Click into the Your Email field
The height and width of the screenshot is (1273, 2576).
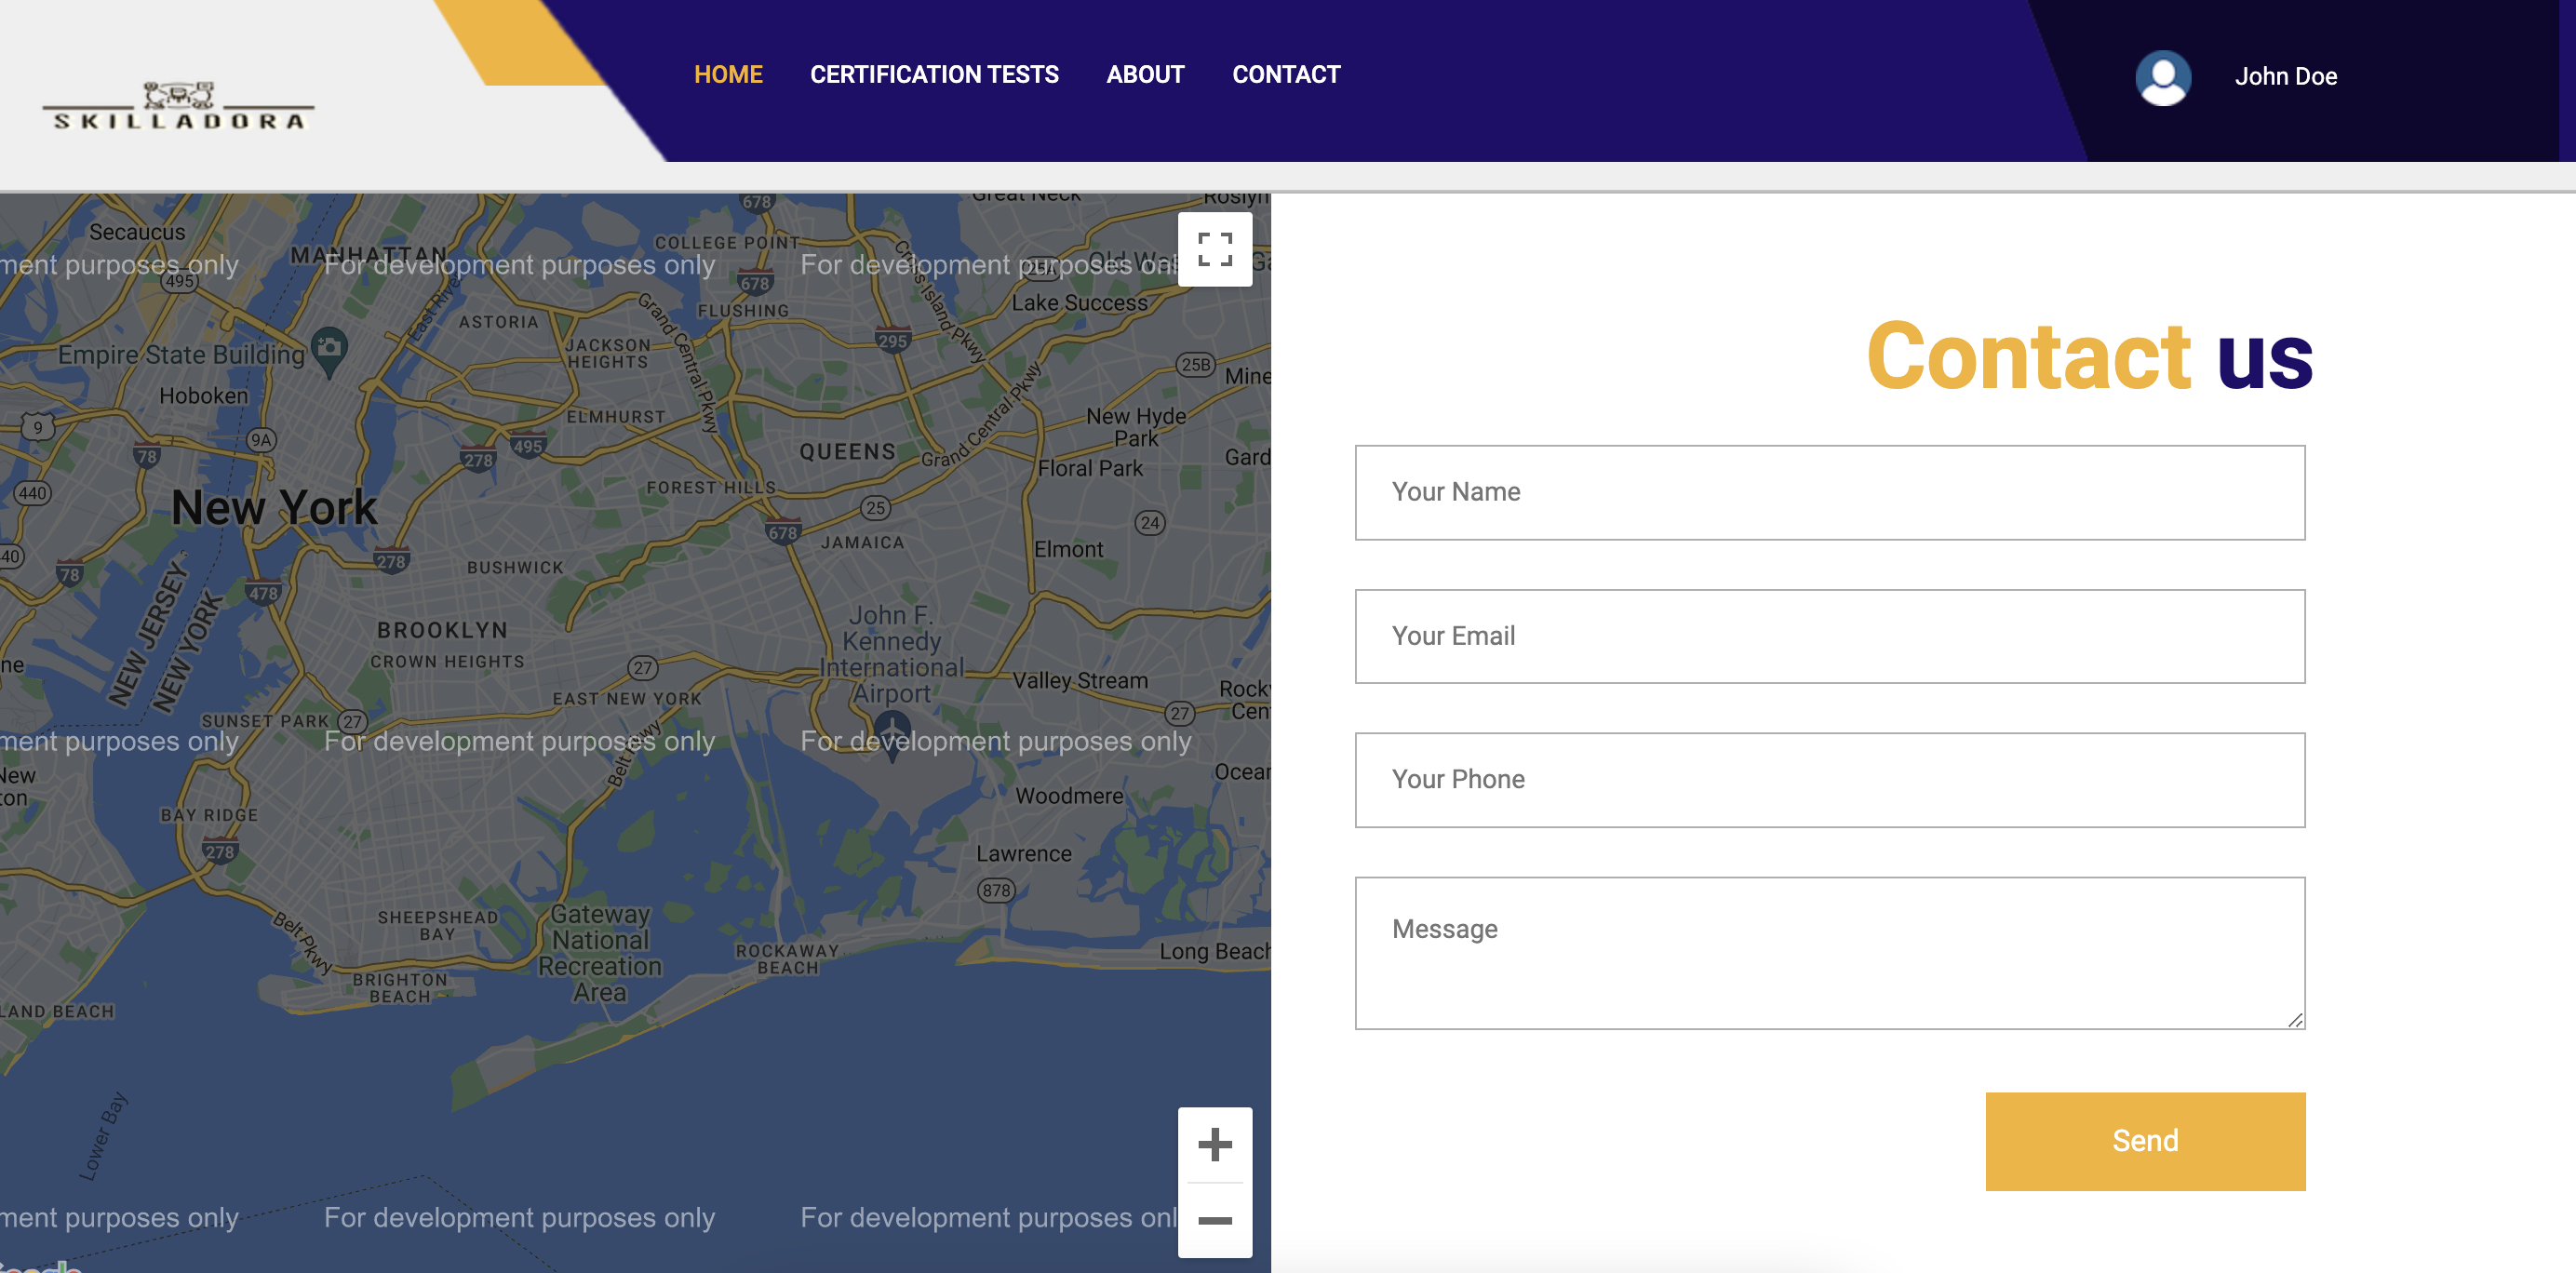[1829, 636]
